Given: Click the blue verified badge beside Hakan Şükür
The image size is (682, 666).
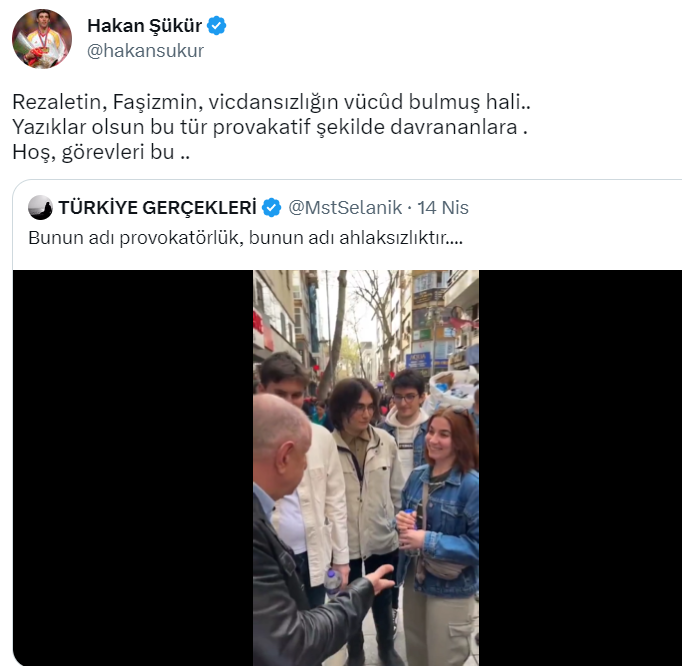Looking at the screenshot, I should click(216, 26).
